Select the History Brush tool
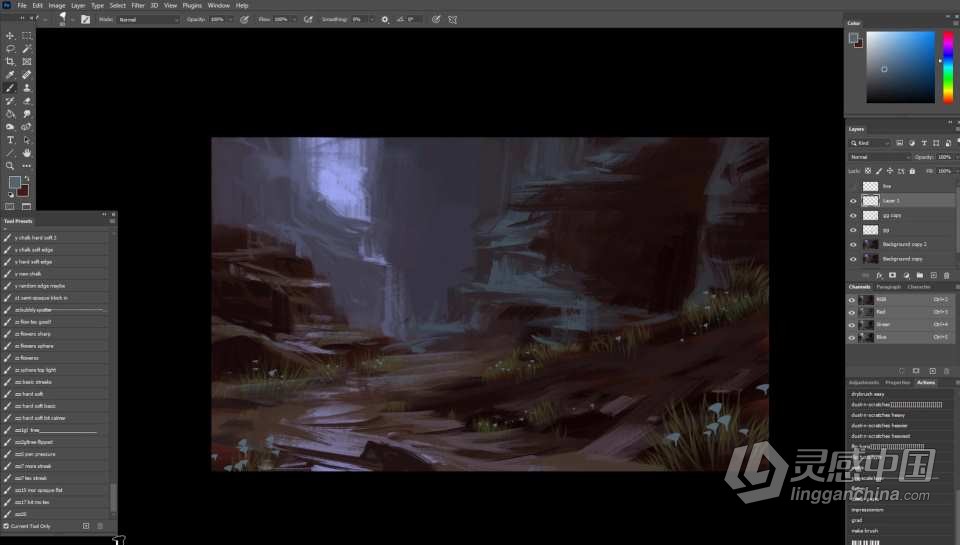The width and height of the screenshot is (960, 545). 10,101
